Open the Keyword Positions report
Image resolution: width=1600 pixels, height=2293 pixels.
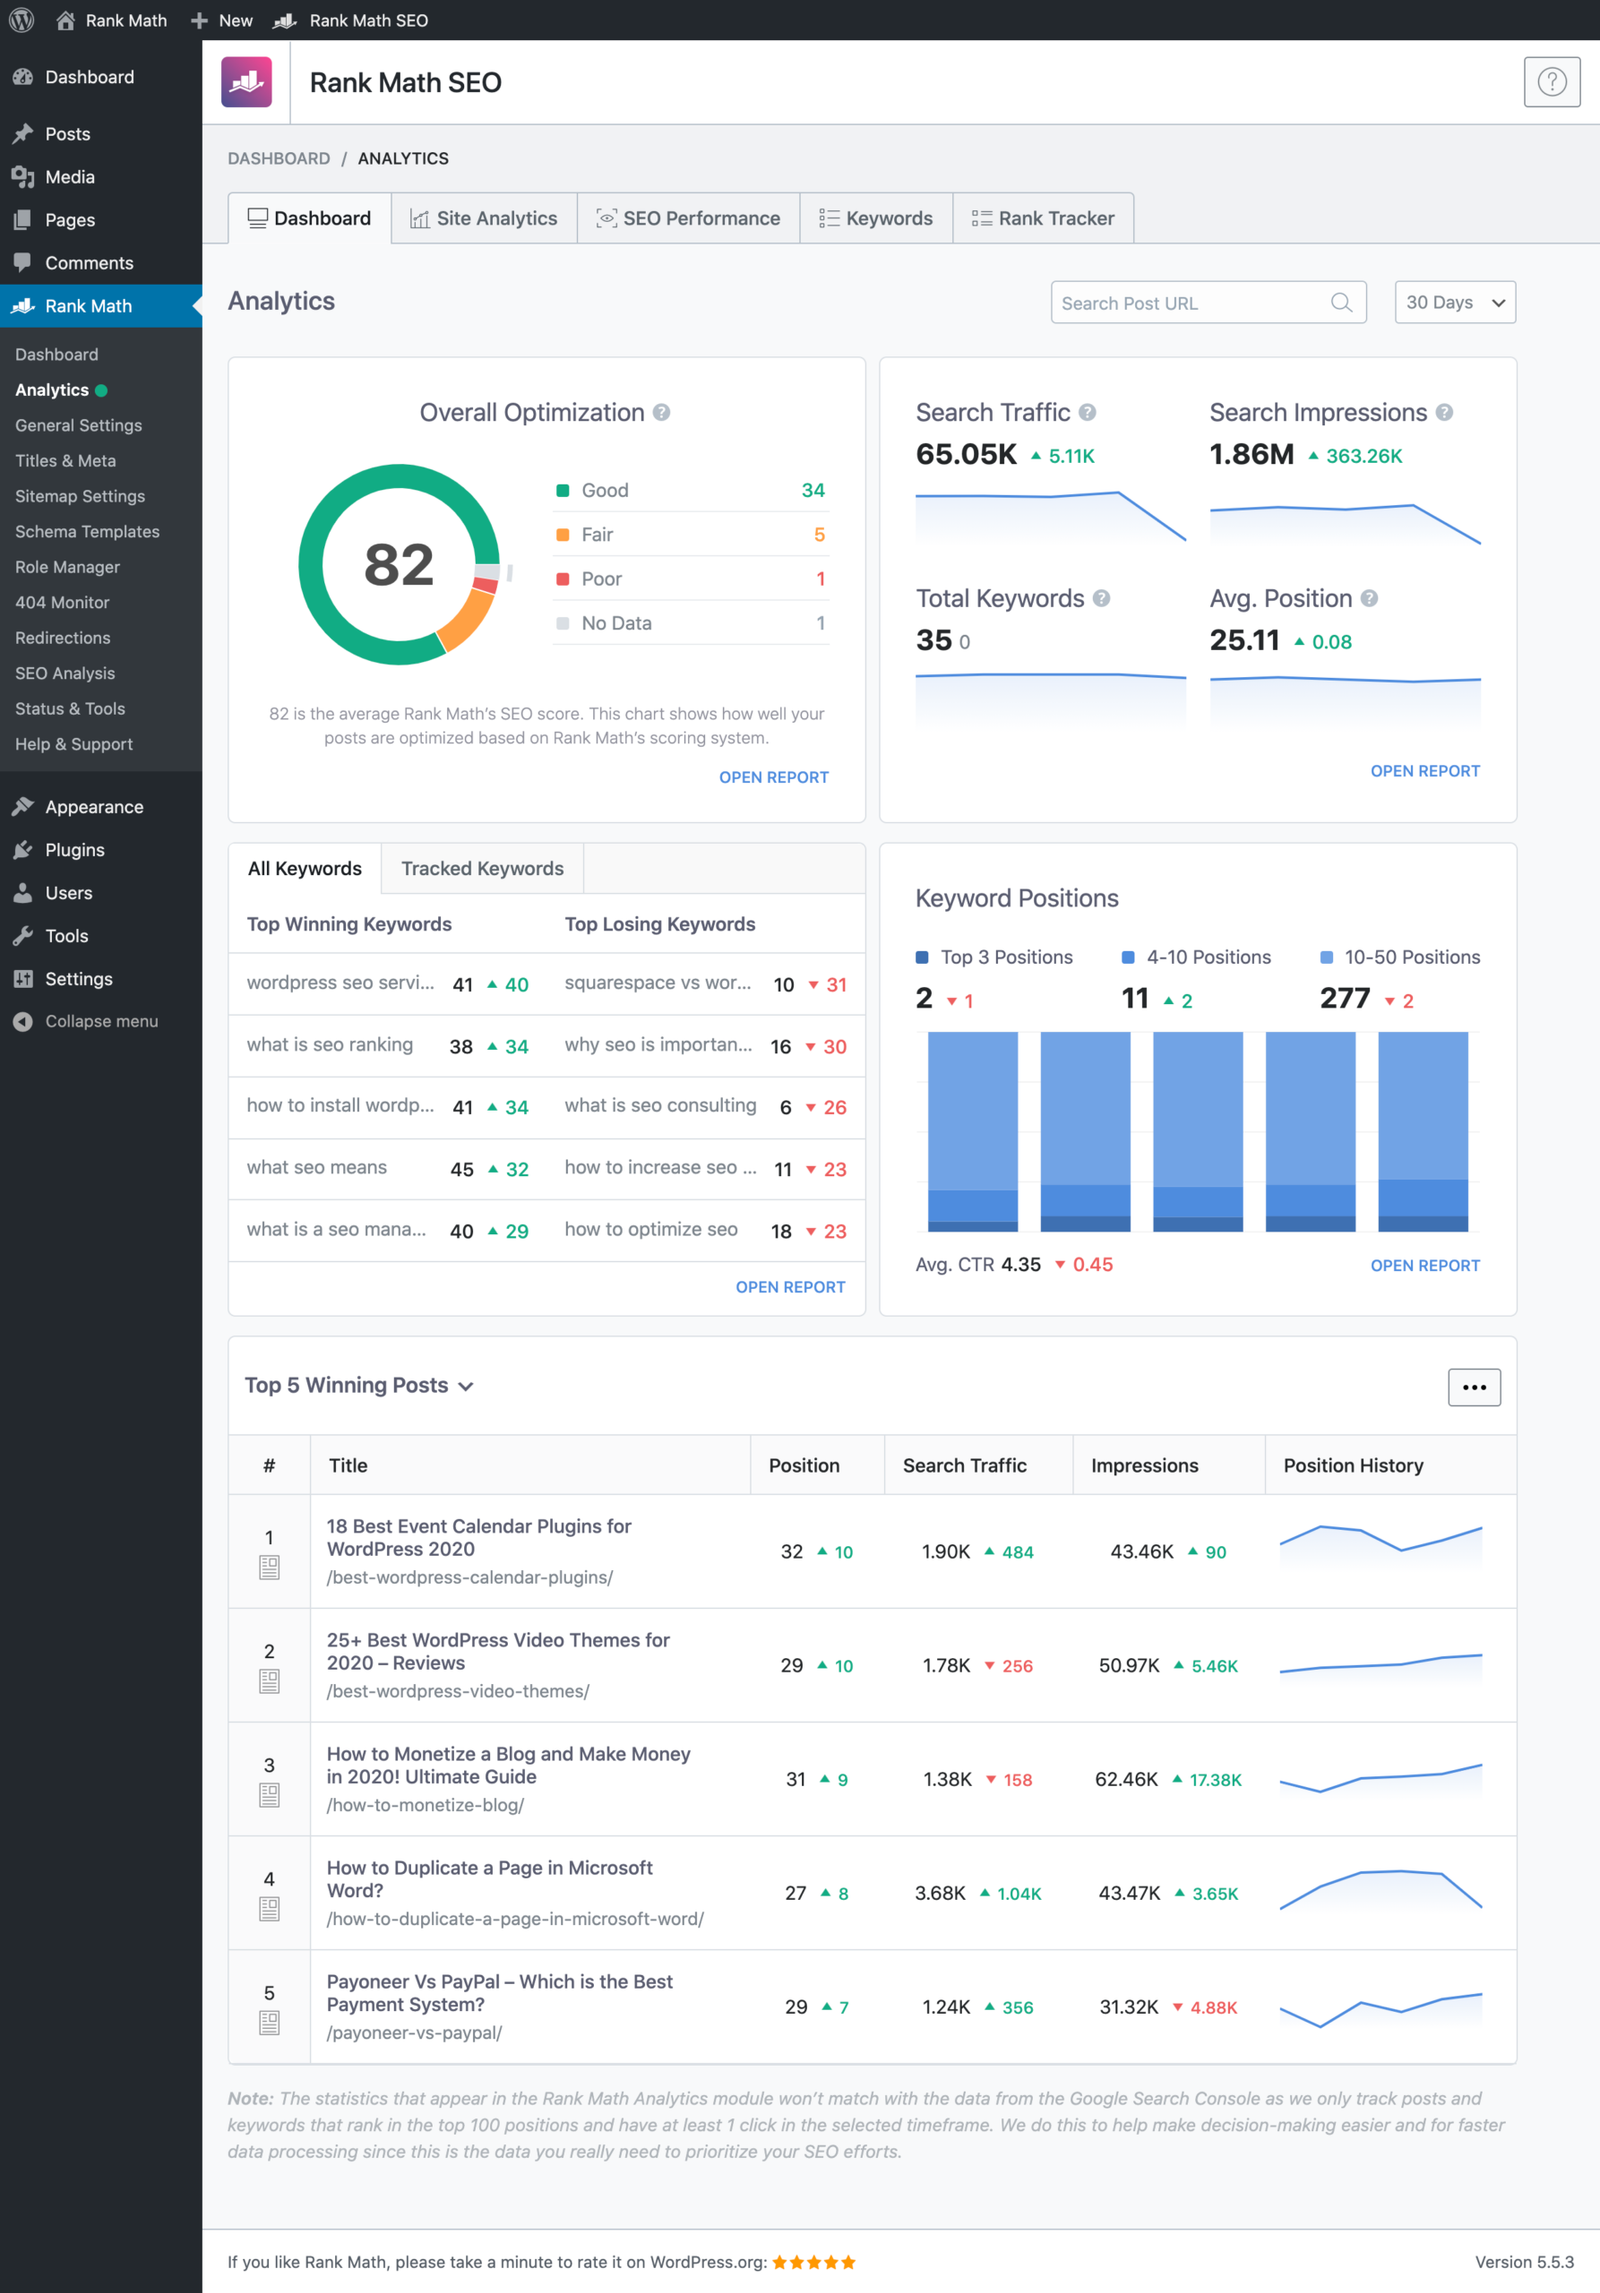tap(1425, 1264)
